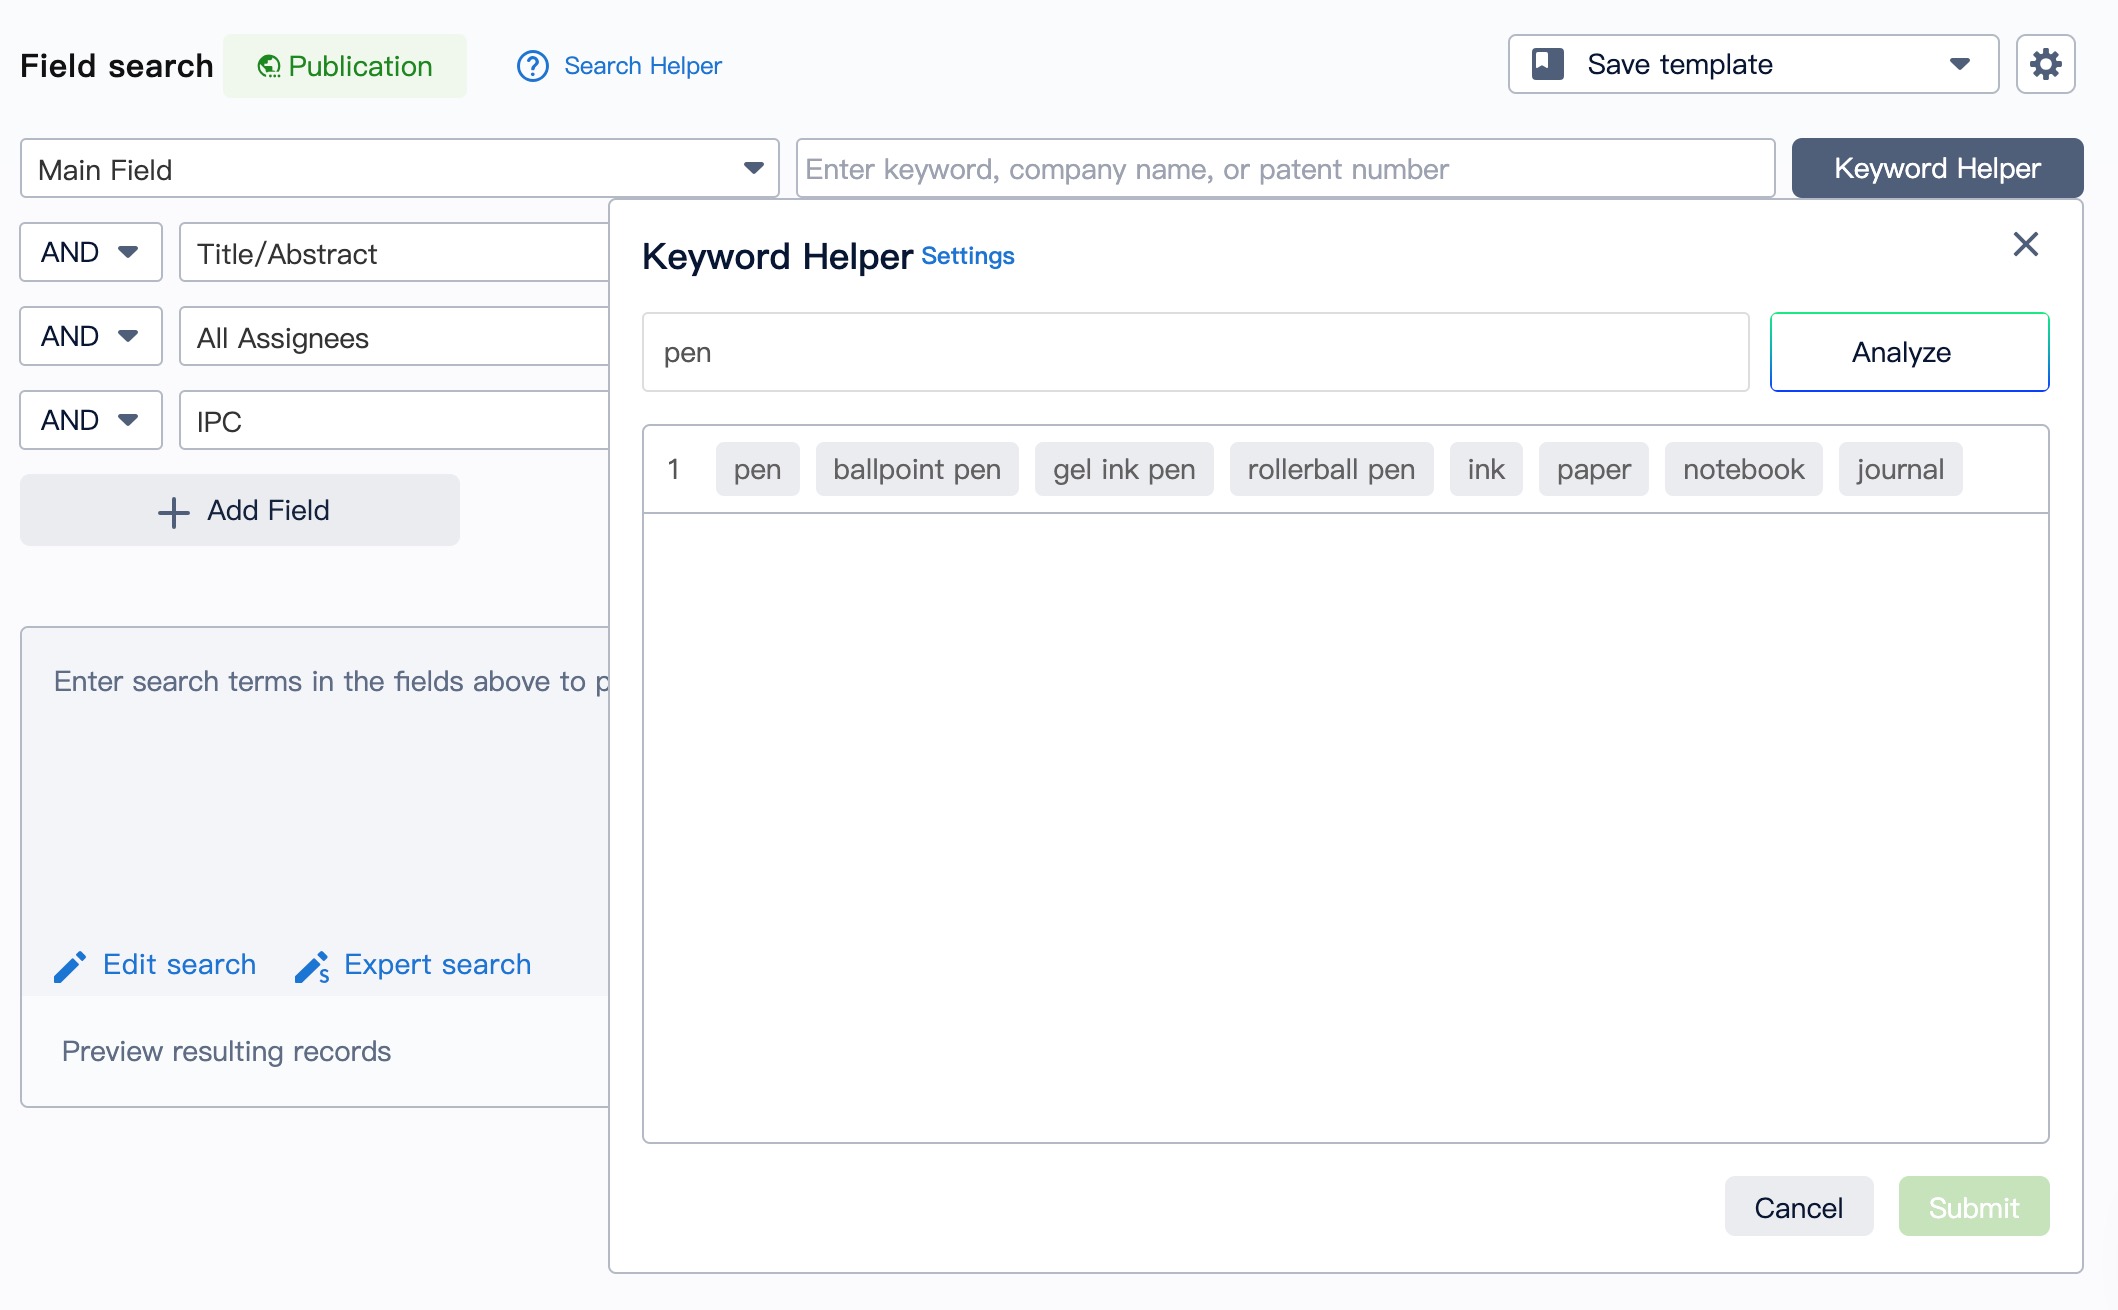
Task: Click the Publication globe icon
Action: 268,67
